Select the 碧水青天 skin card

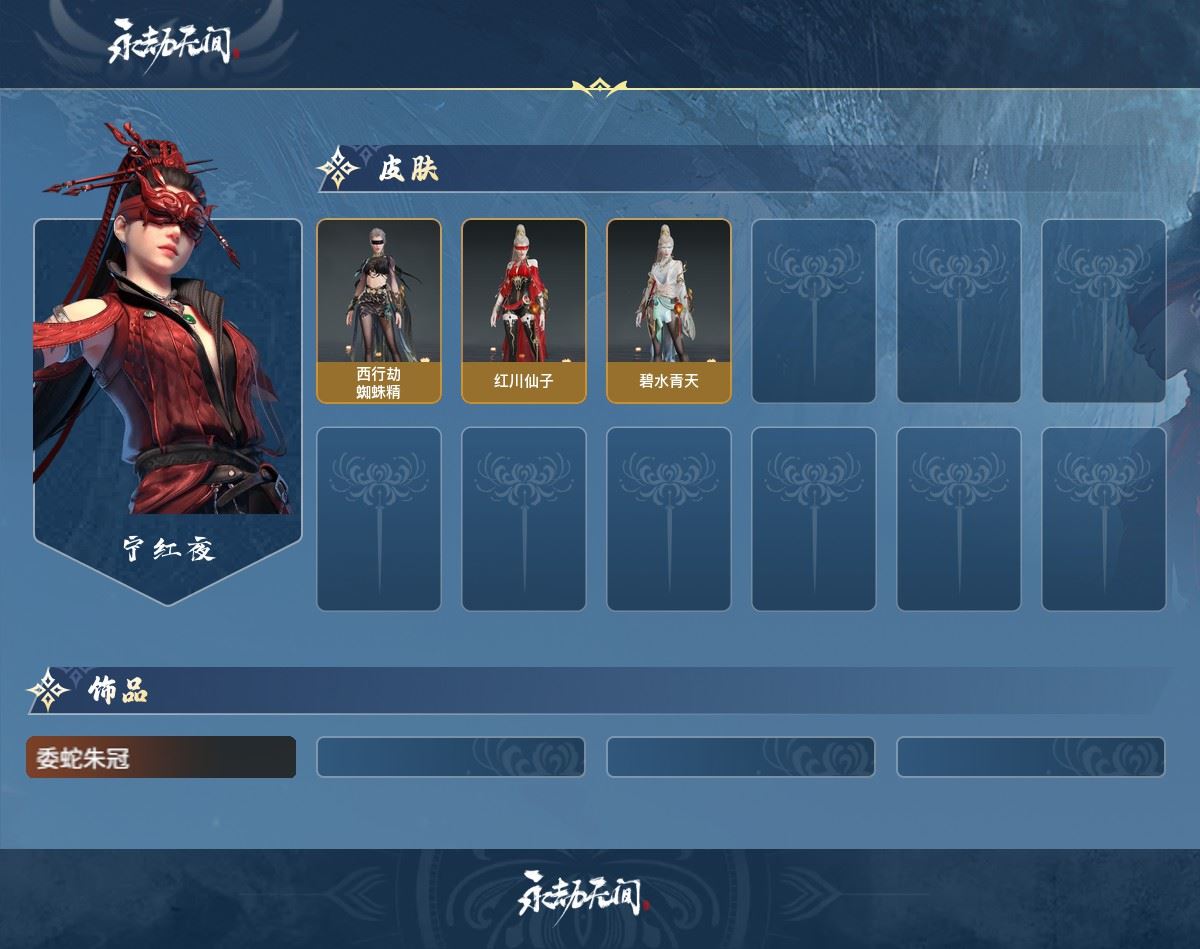coord(669,311)
